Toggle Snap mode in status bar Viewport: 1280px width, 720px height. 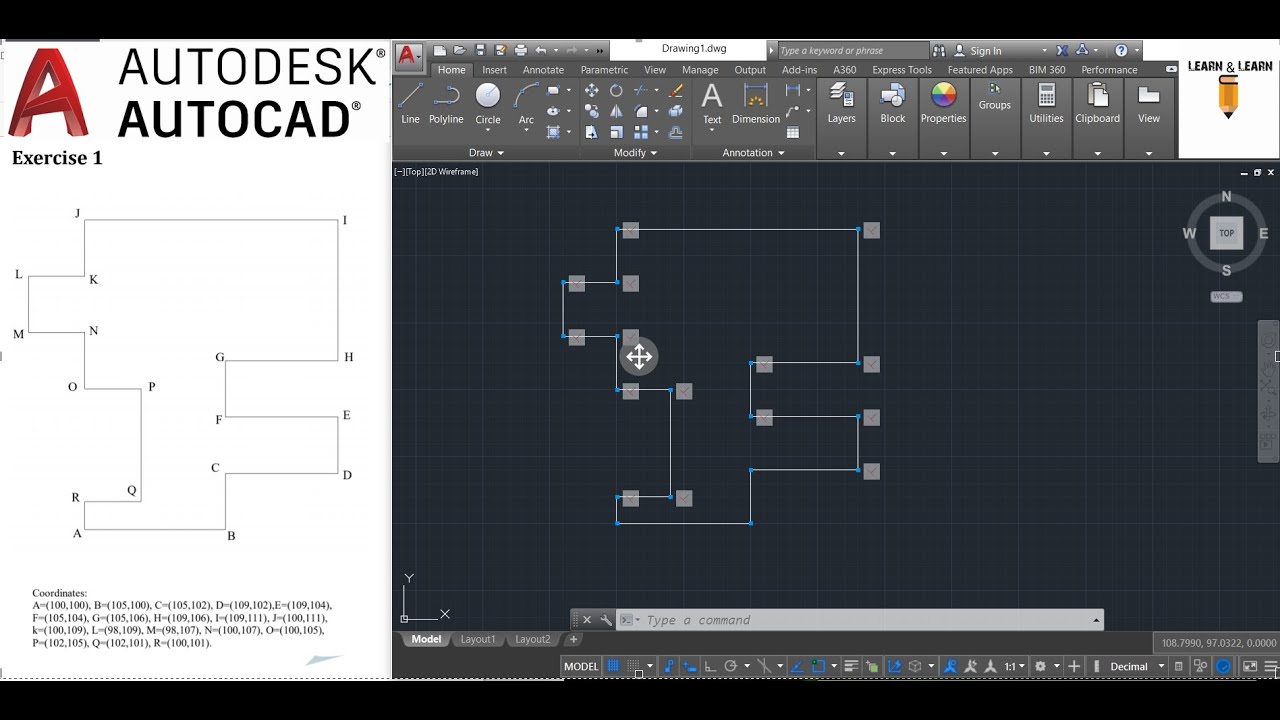(x=633, y=666)
